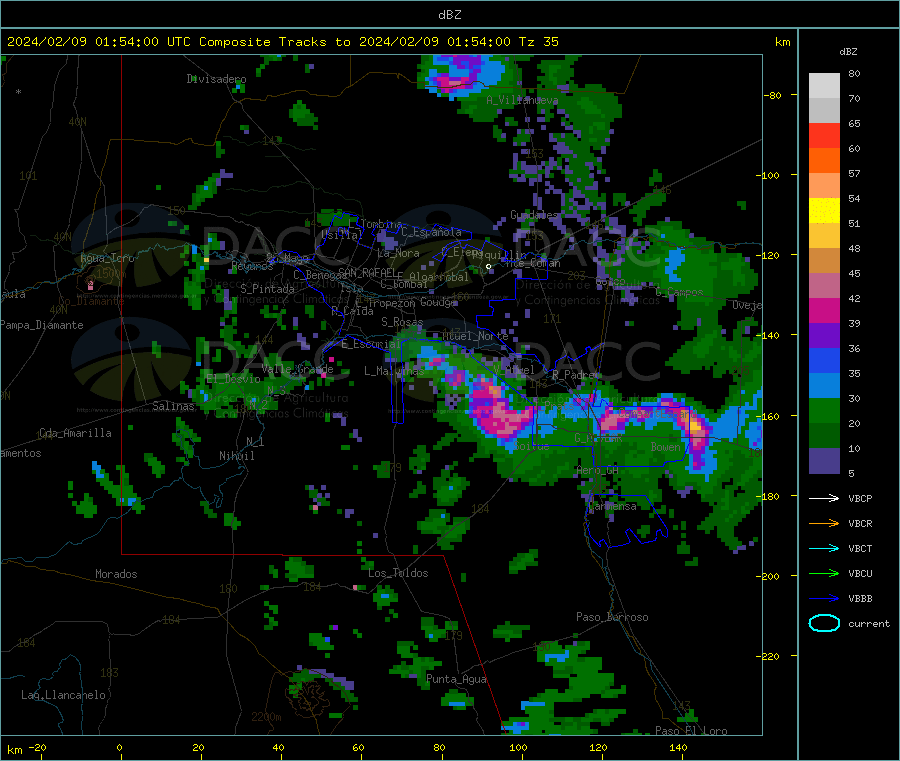Select the magenta 39-42 dBZ swatch

tap(824, 310)
